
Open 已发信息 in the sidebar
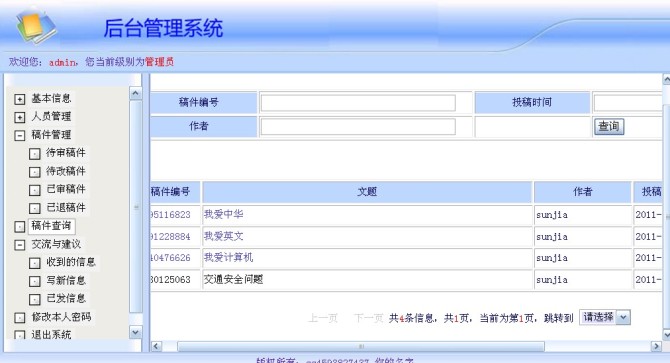point(66,298)
